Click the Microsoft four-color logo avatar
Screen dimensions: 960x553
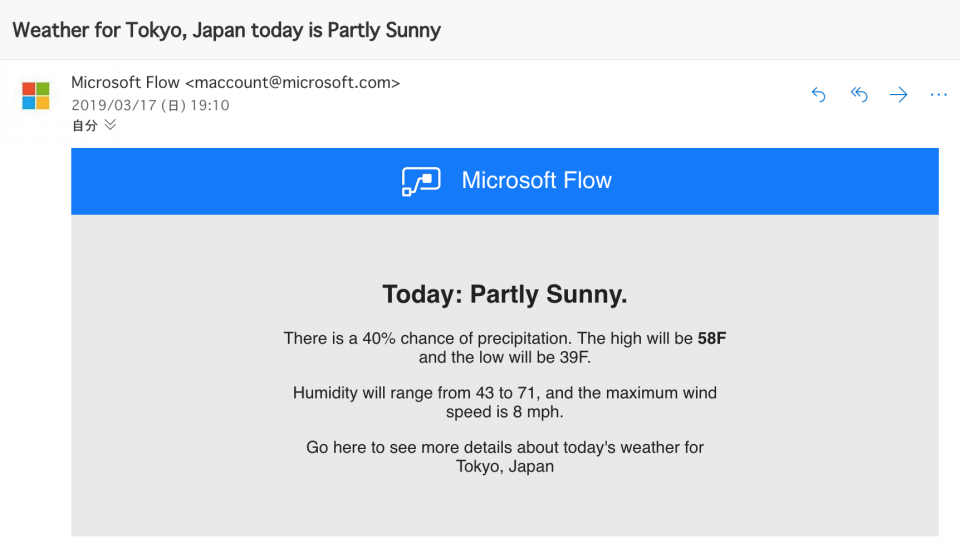(36, 96)
